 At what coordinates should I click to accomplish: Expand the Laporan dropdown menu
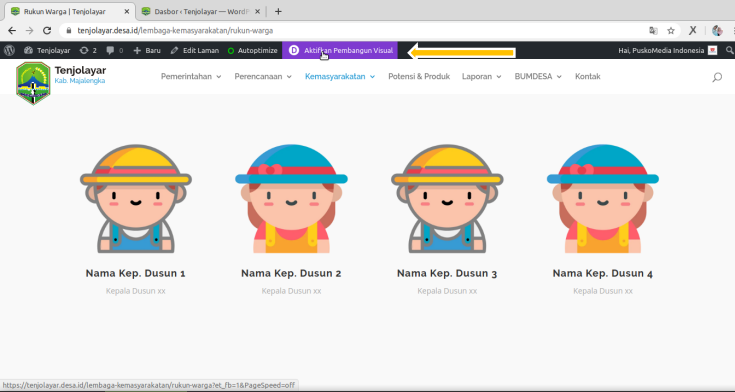(481, 76)
